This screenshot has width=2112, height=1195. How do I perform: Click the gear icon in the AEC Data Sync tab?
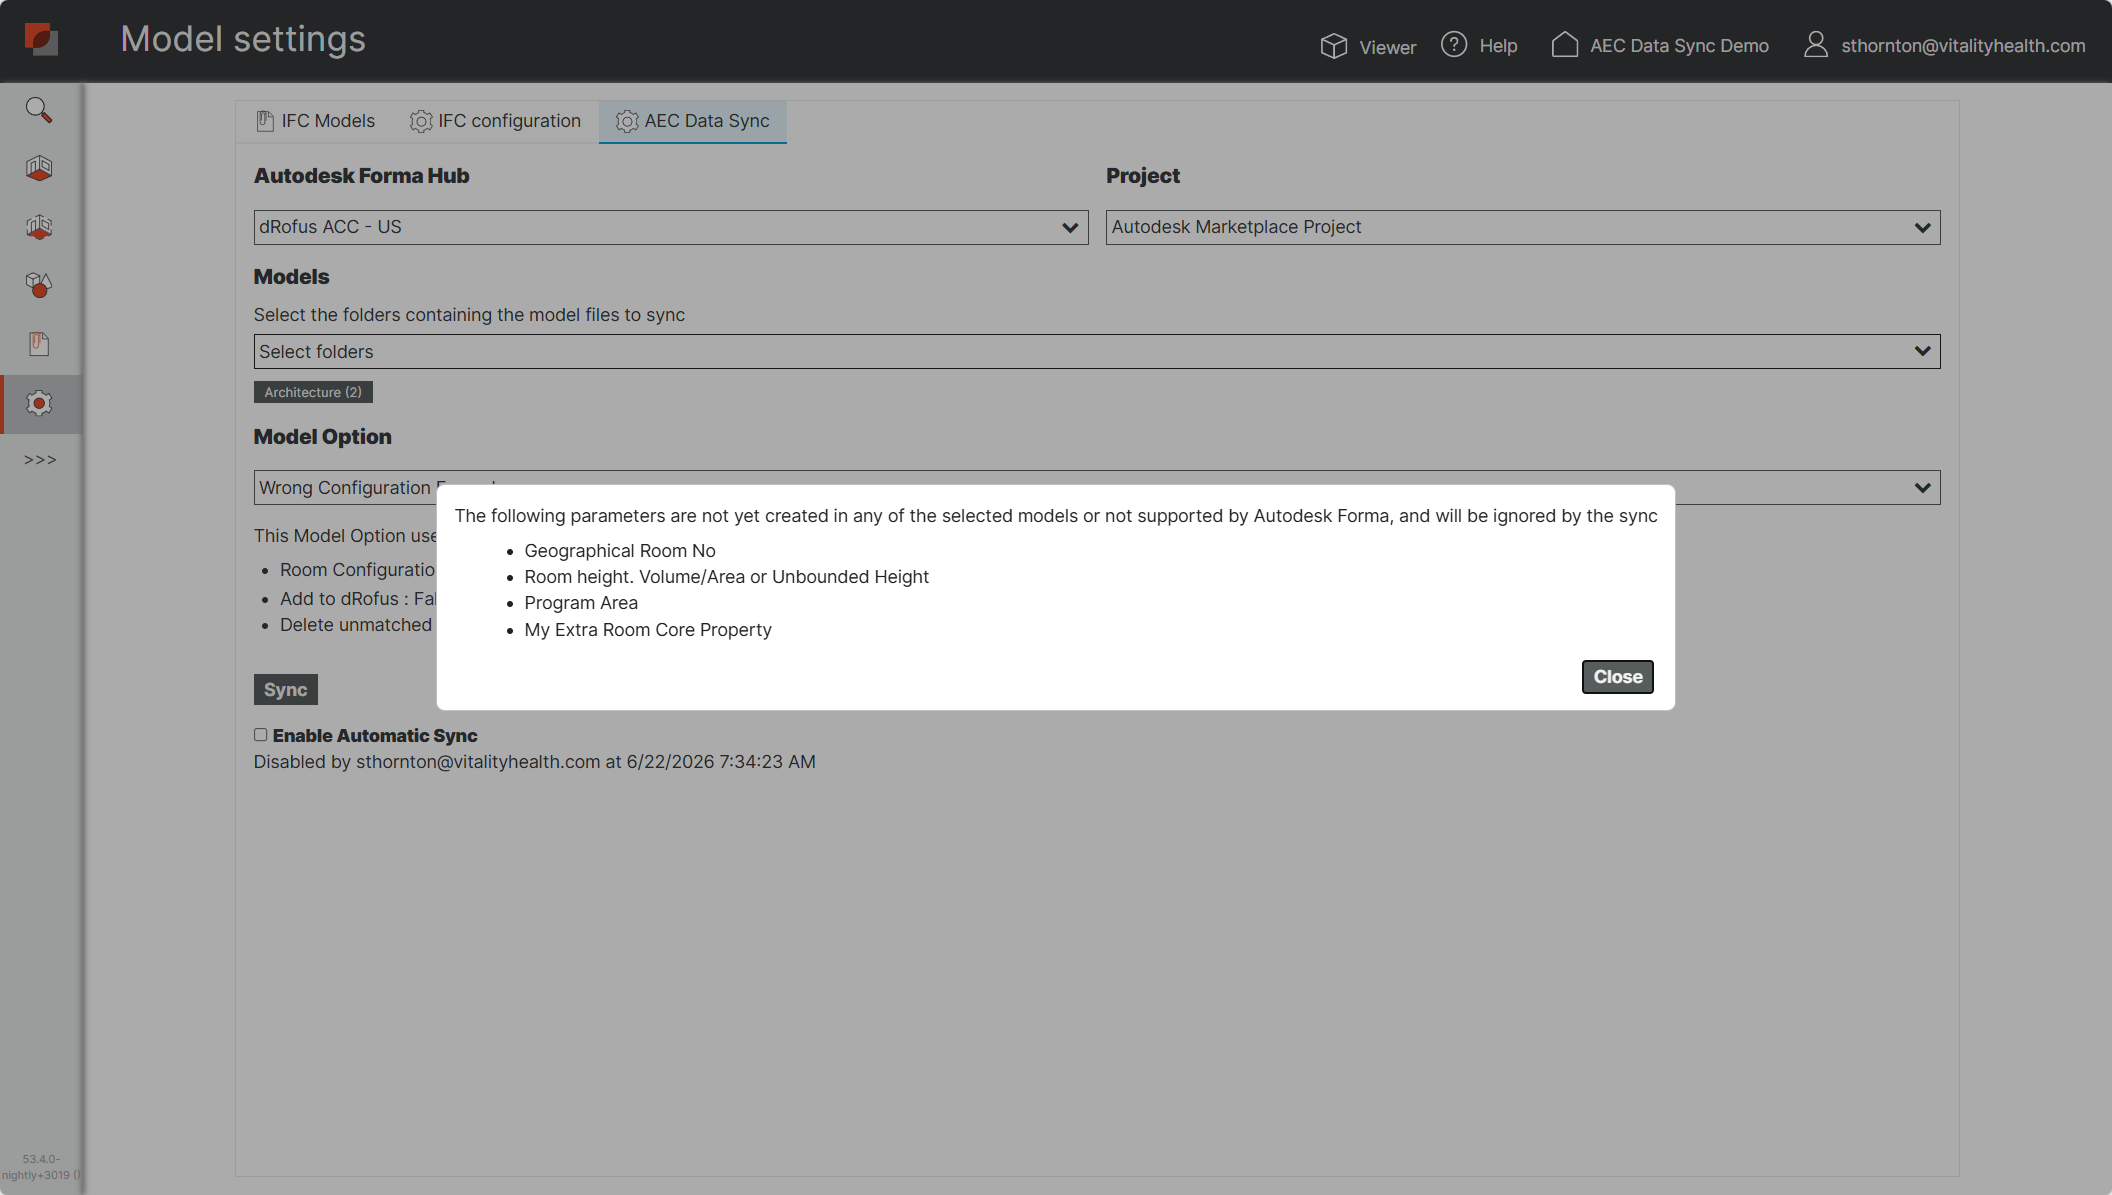pos(627,121)
